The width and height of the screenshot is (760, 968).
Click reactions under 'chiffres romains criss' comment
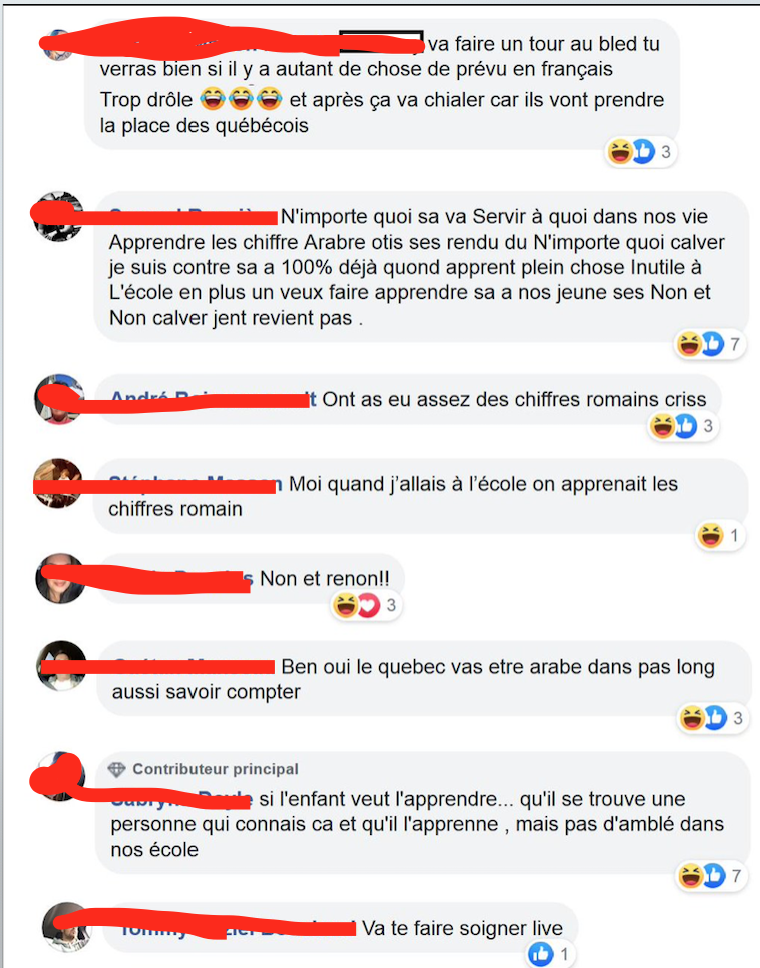click(x=683, y=426)
